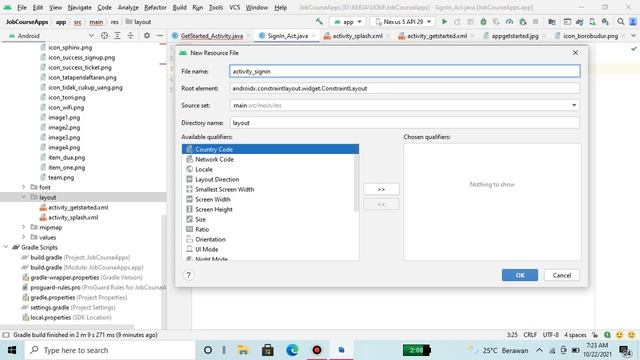Screen dimensions: 640x360
Task: Expand the font folder
Action: coord(24,187)
